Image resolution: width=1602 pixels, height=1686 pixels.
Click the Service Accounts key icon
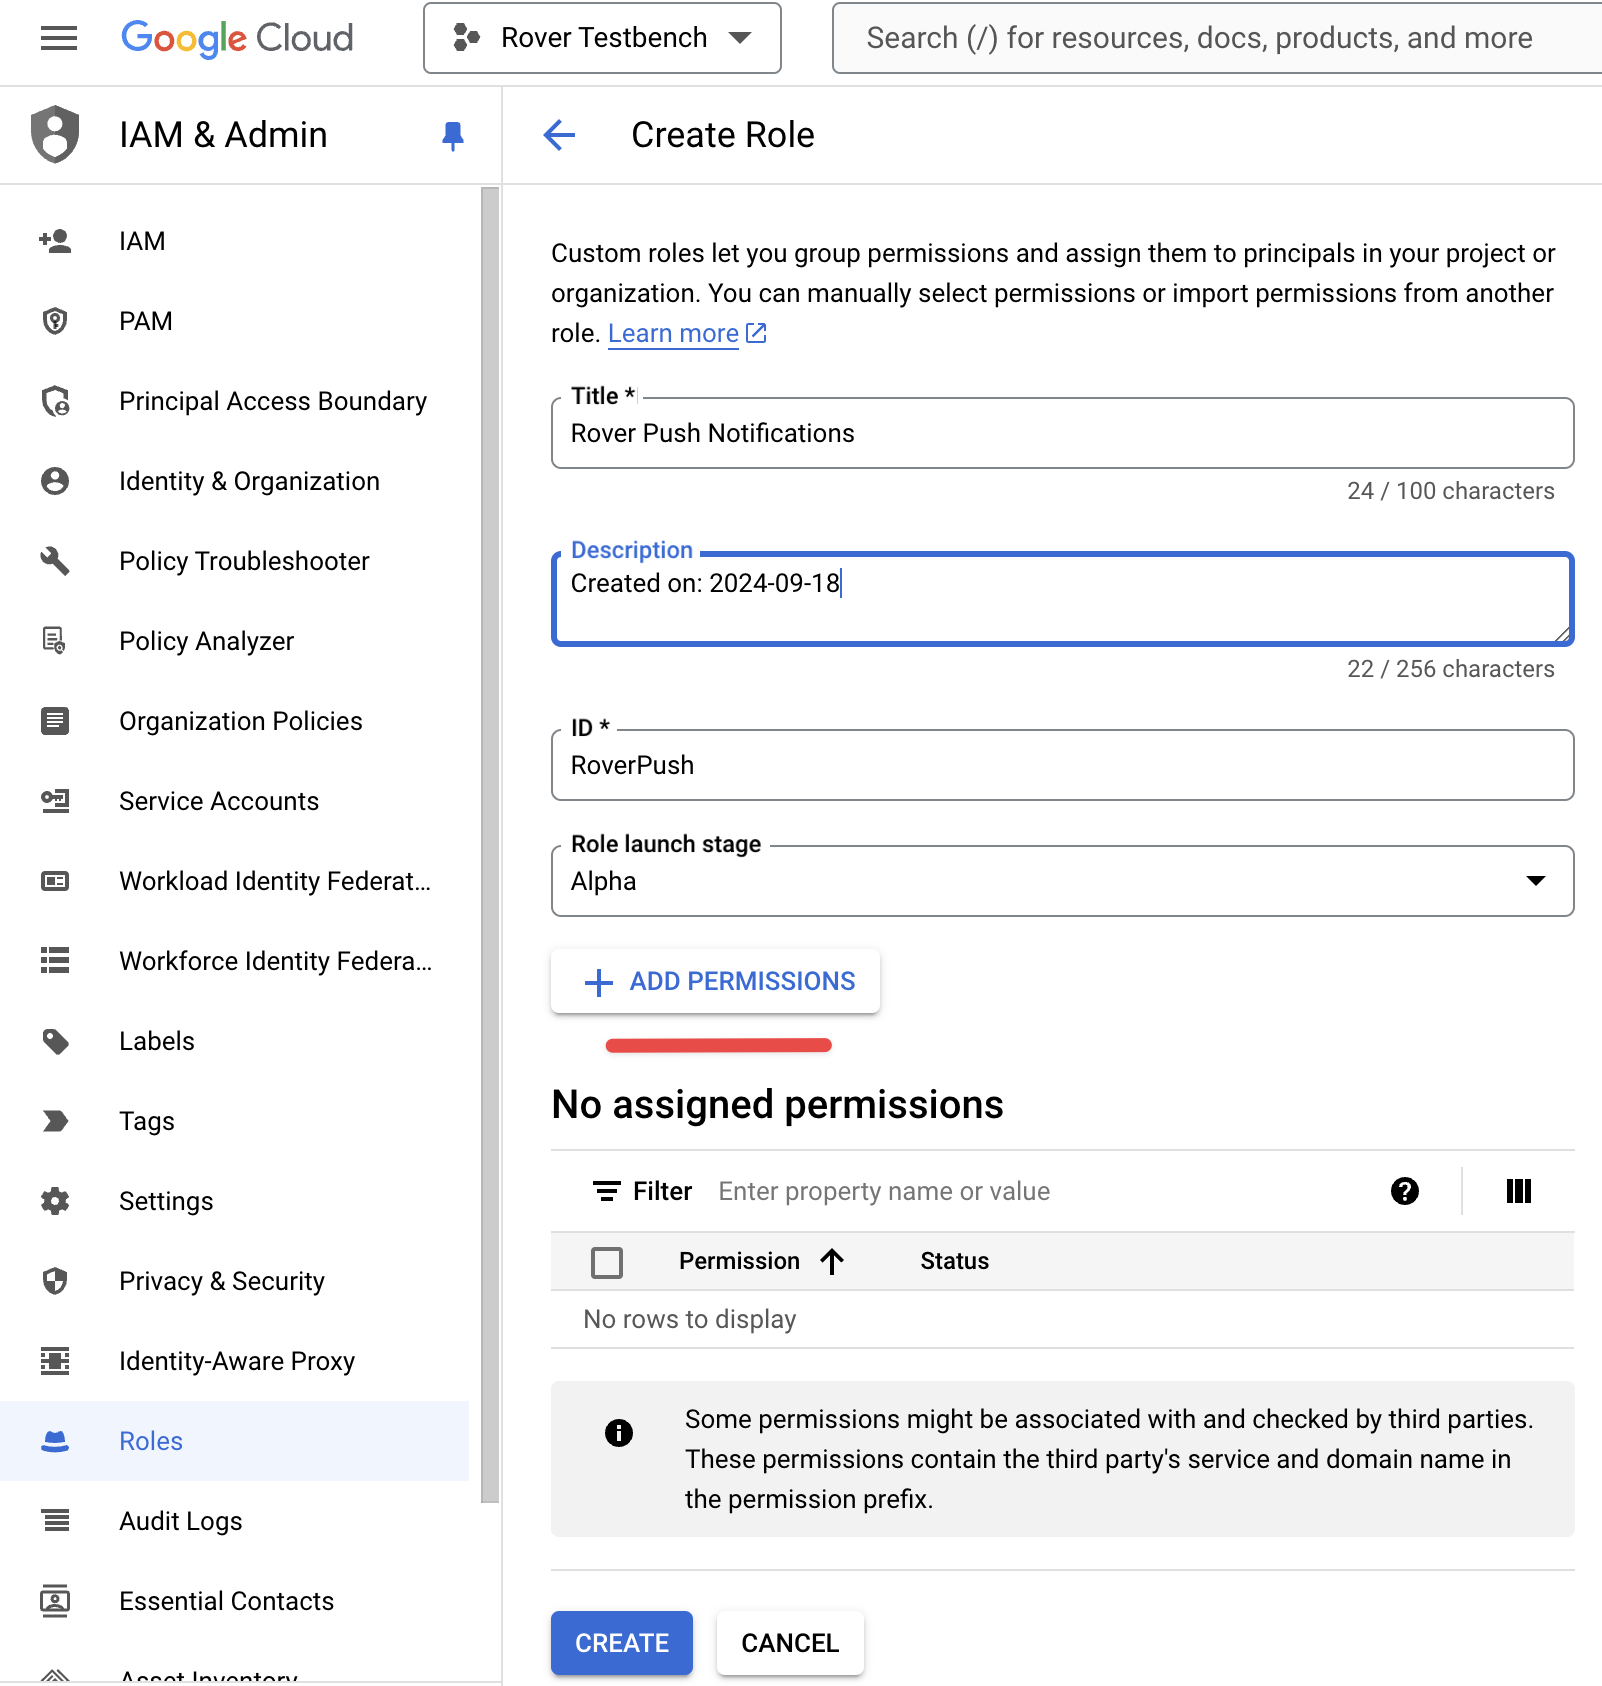click(x=55, y=801)
